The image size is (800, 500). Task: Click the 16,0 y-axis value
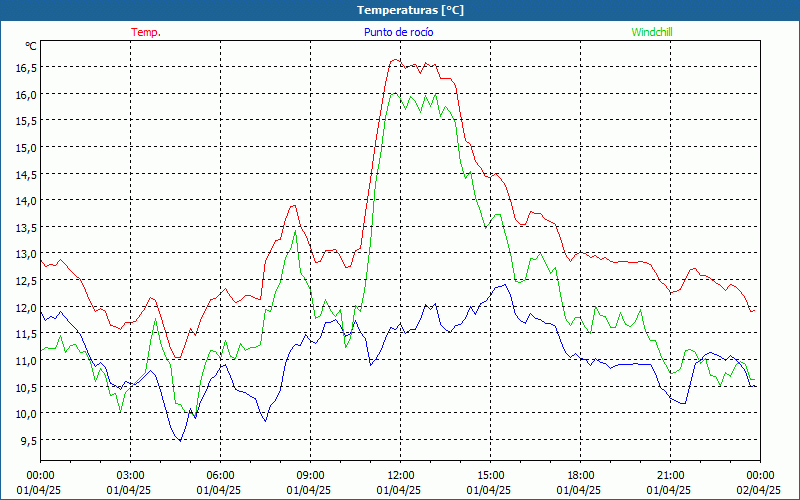[26, 94]
